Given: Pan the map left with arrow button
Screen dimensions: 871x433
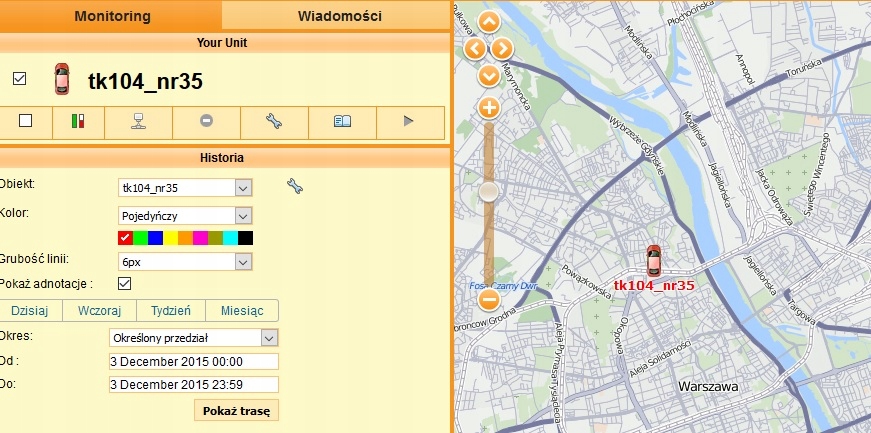Looking at the screenshot, I should click(x=475, y=48).
